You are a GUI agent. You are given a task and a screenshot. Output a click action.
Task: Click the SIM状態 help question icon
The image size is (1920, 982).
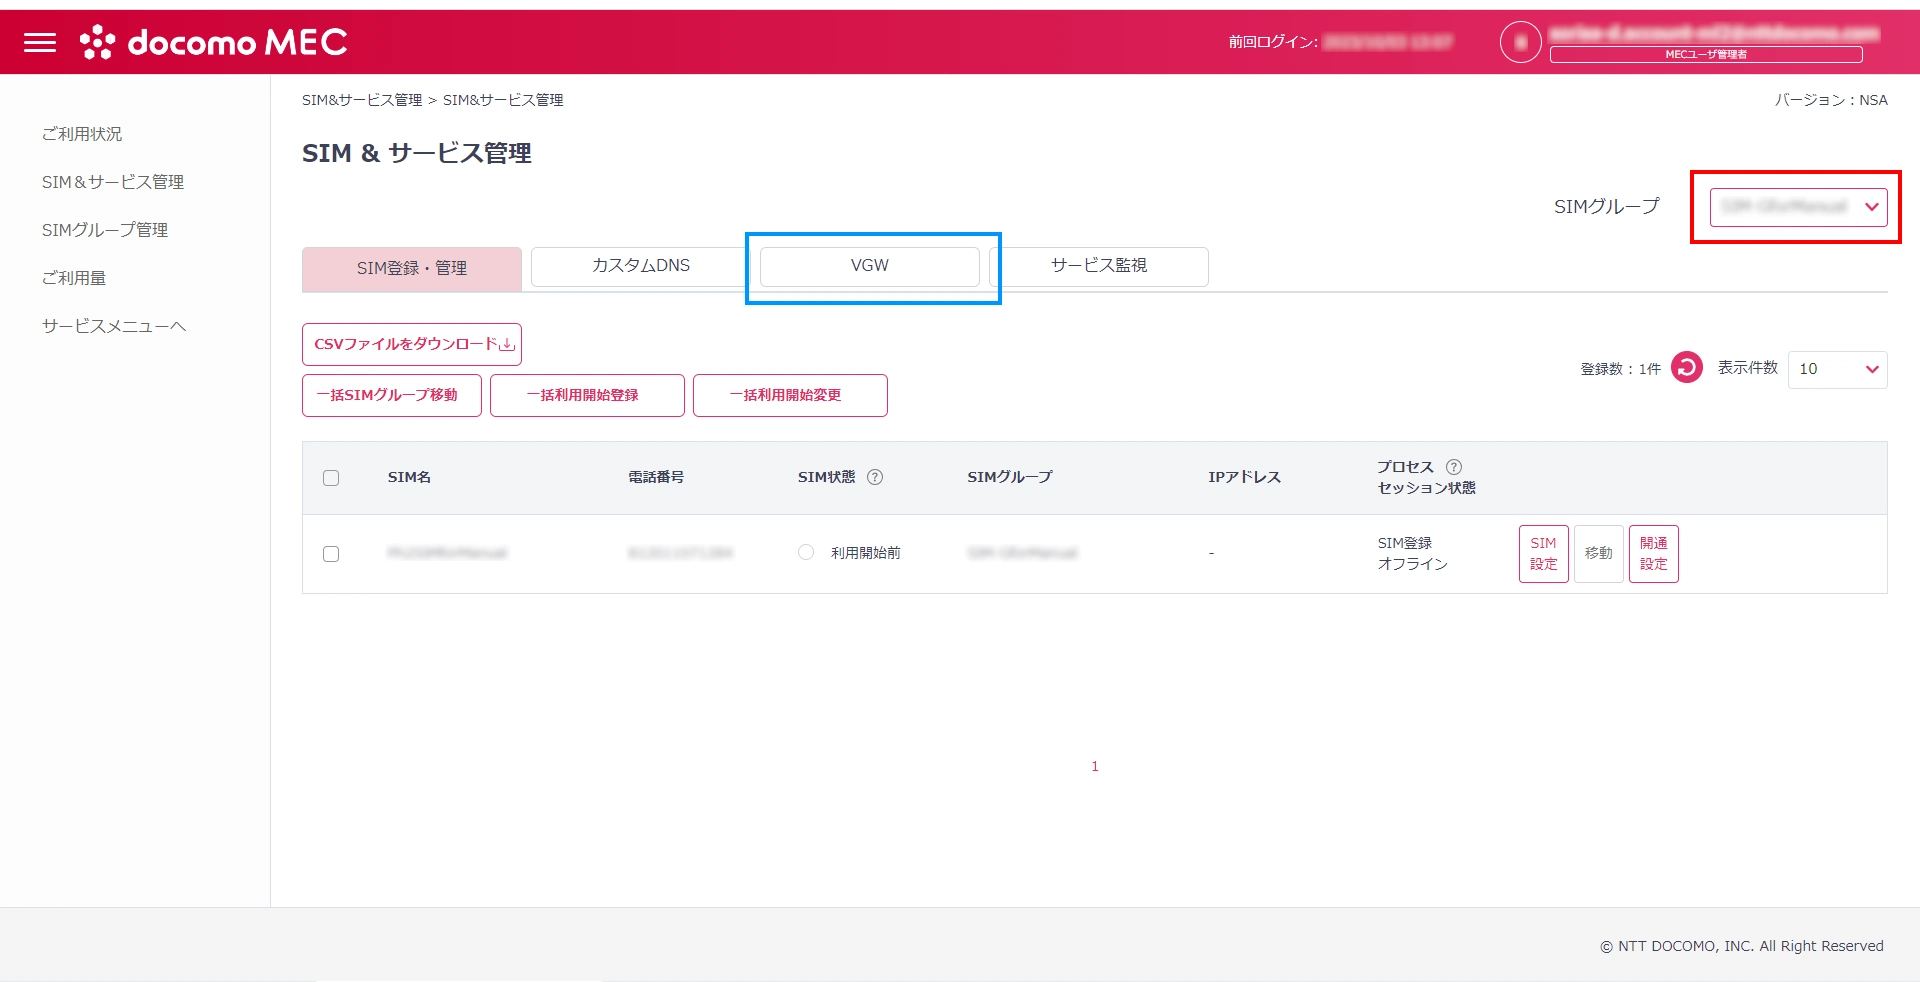click(x=875, y=477)
